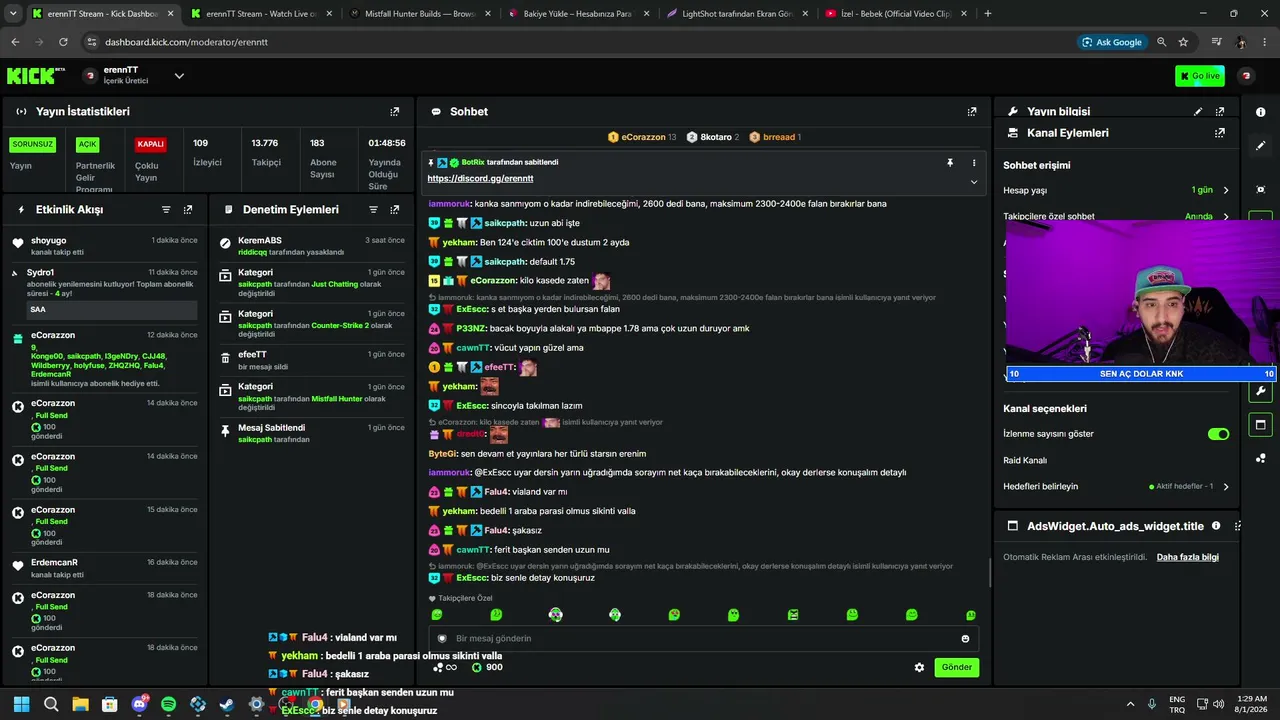Viewport: 1280px width, 720px height.
Task: Click the Go live button
Action: pyautogui.click(x=1200, y=76)
